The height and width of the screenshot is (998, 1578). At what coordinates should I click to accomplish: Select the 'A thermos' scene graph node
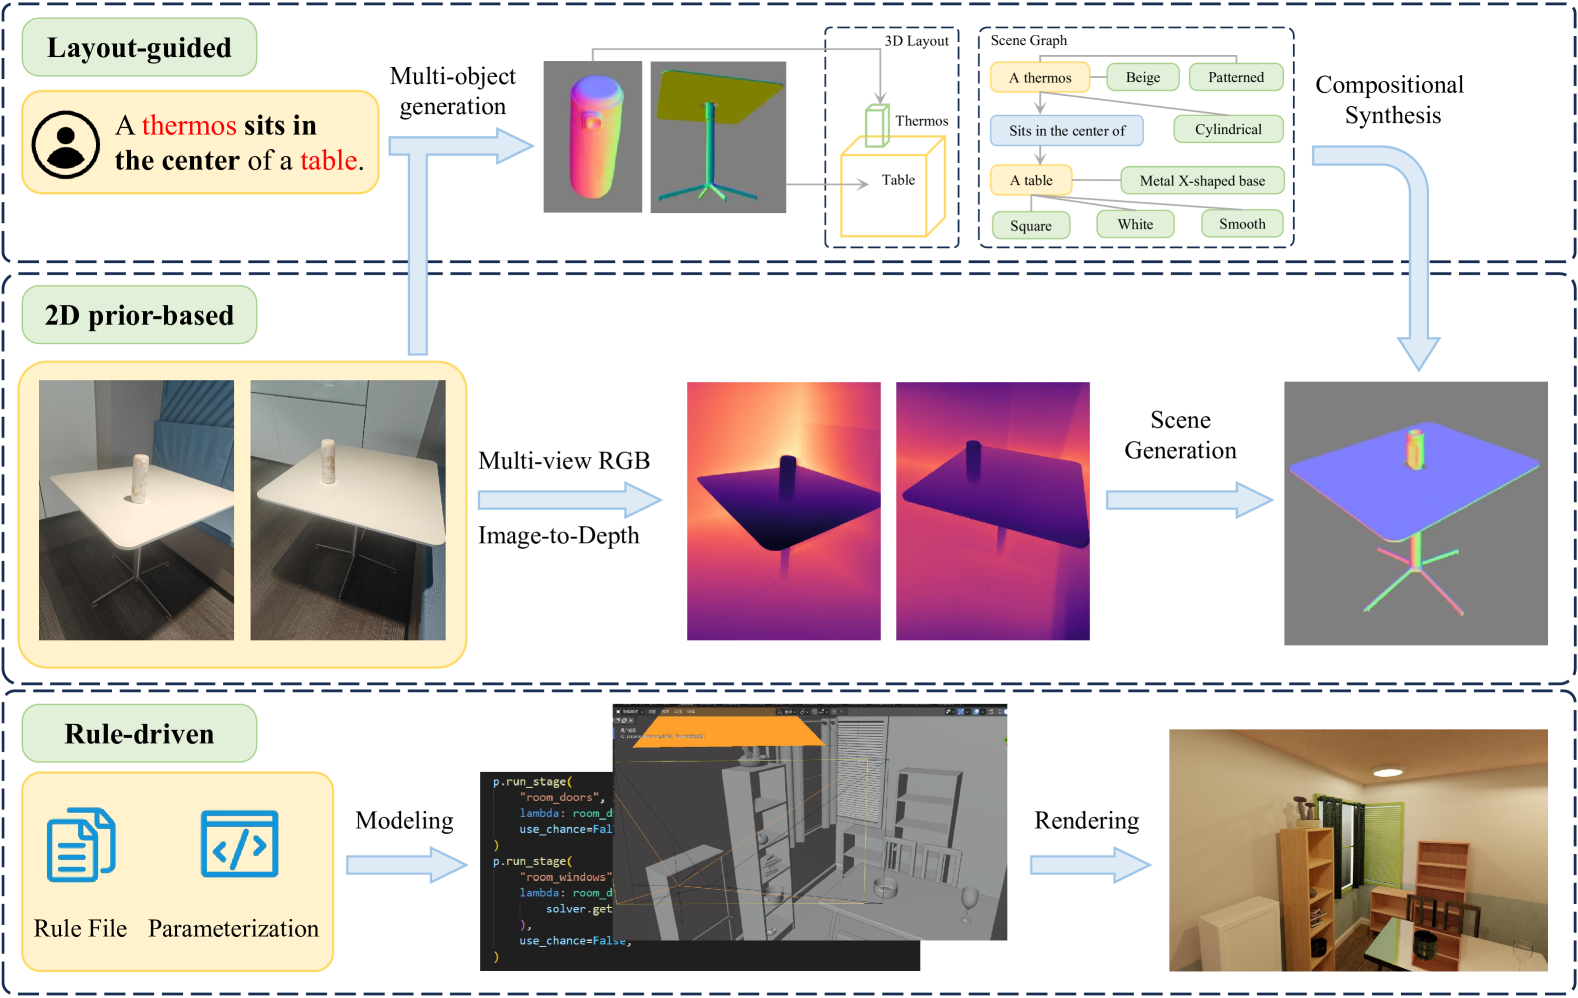[x=1040, y=77]
